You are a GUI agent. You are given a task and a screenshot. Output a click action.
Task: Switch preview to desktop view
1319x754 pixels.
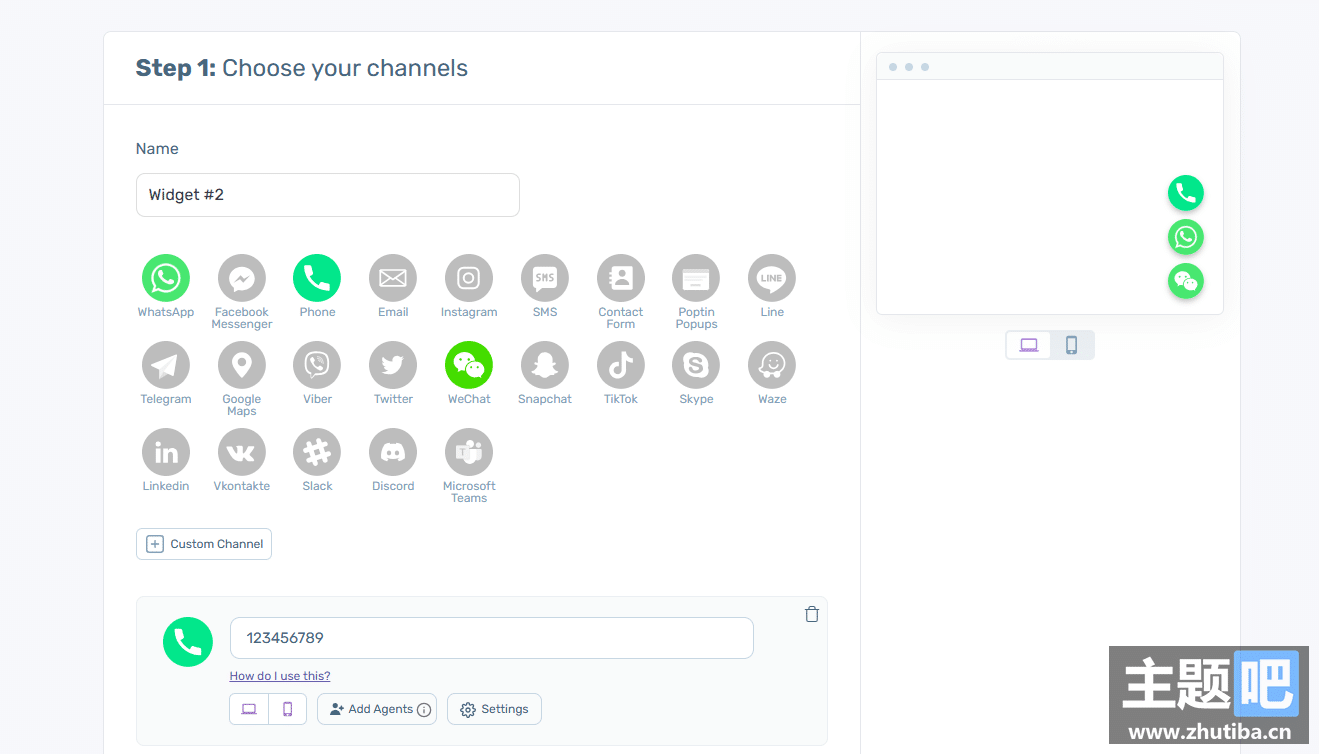[x=1029, y=345]
